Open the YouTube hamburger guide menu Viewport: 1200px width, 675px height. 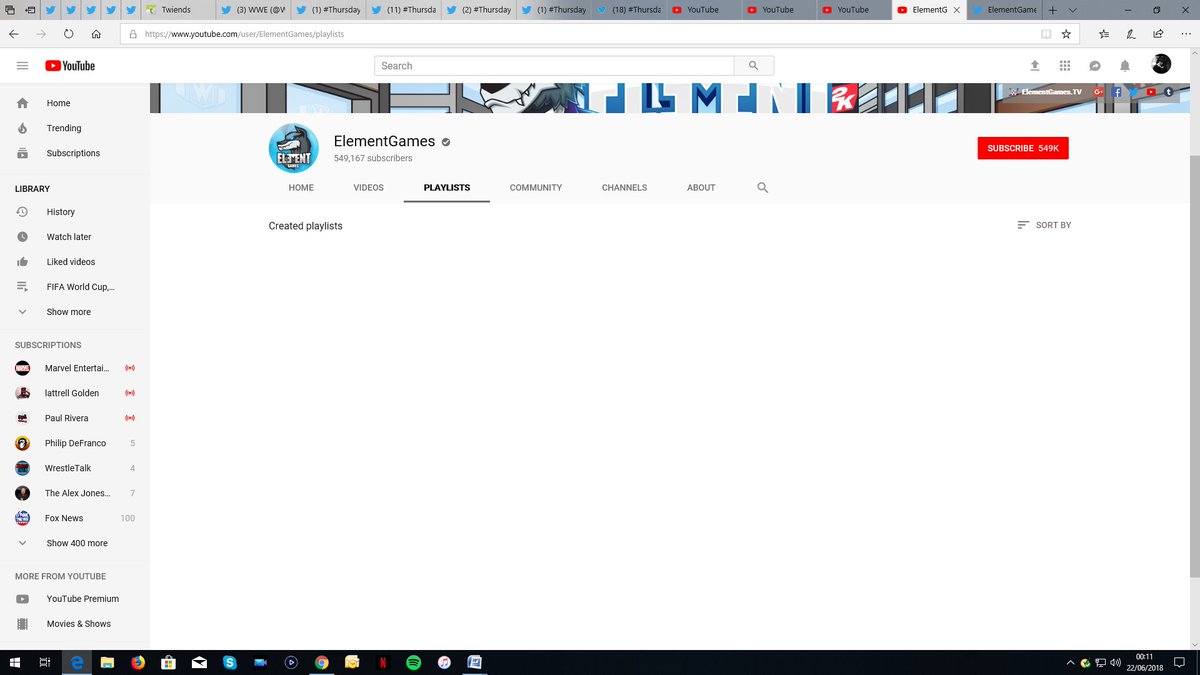pyautogui.click(x=22, y=66)
